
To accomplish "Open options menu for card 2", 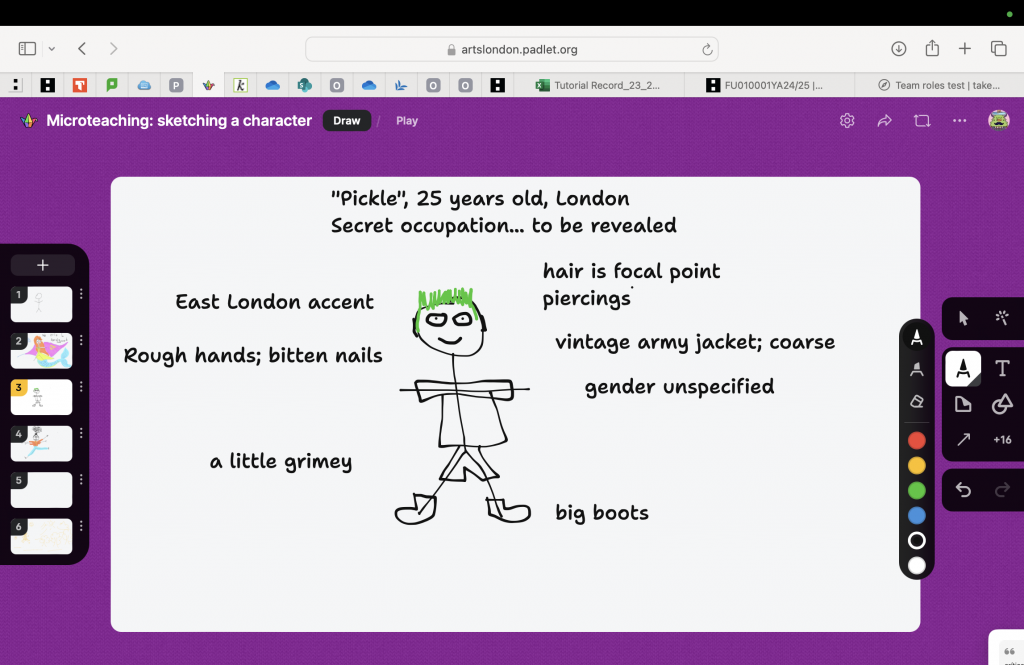I will click(82, 341).
